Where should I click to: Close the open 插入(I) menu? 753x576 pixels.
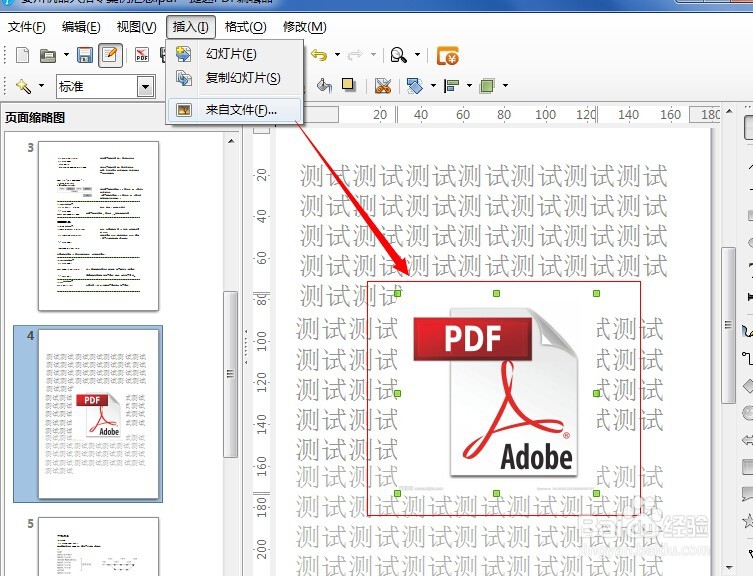pos(191,27)
